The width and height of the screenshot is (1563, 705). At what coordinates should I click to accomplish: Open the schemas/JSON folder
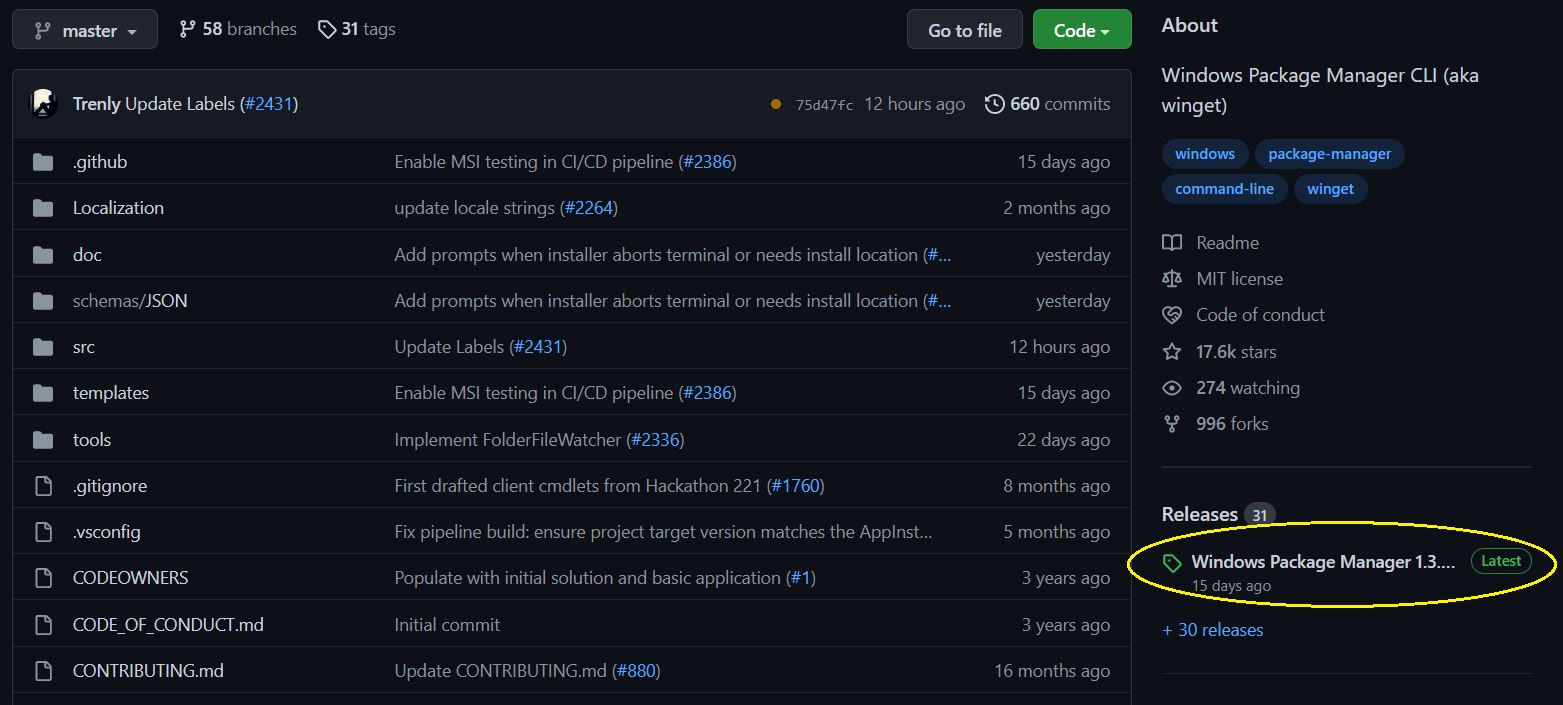[130, 301]
